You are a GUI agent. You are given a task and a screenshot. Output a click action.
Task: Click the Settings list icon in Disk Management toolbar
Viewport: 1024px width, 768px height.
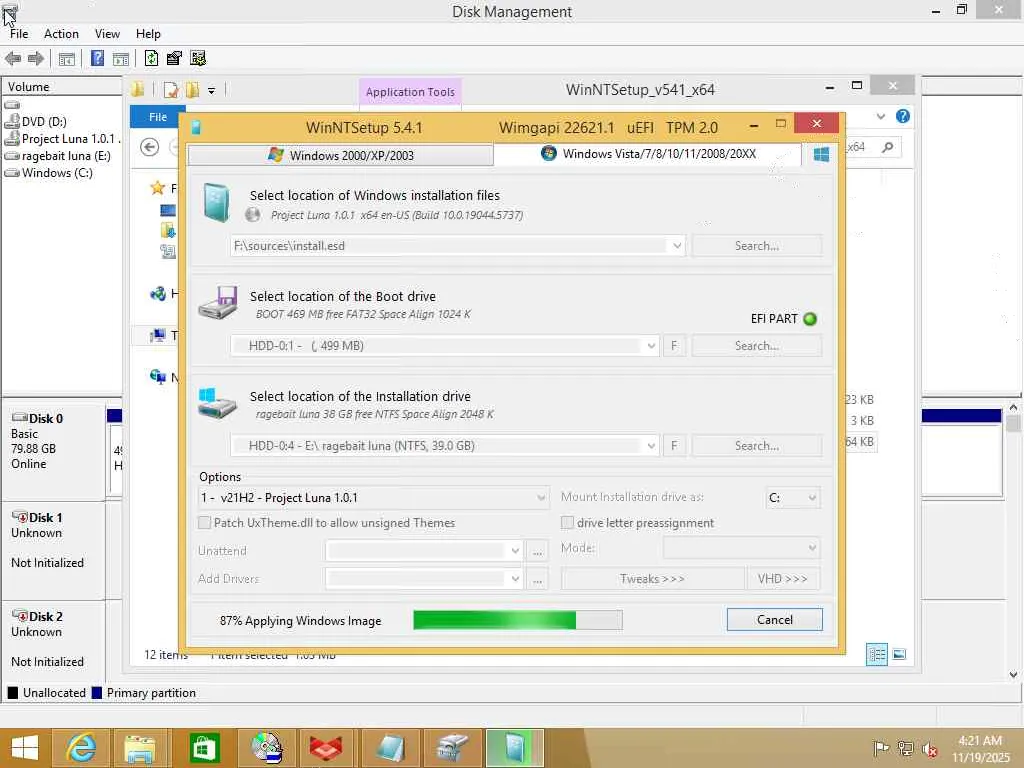198,58
